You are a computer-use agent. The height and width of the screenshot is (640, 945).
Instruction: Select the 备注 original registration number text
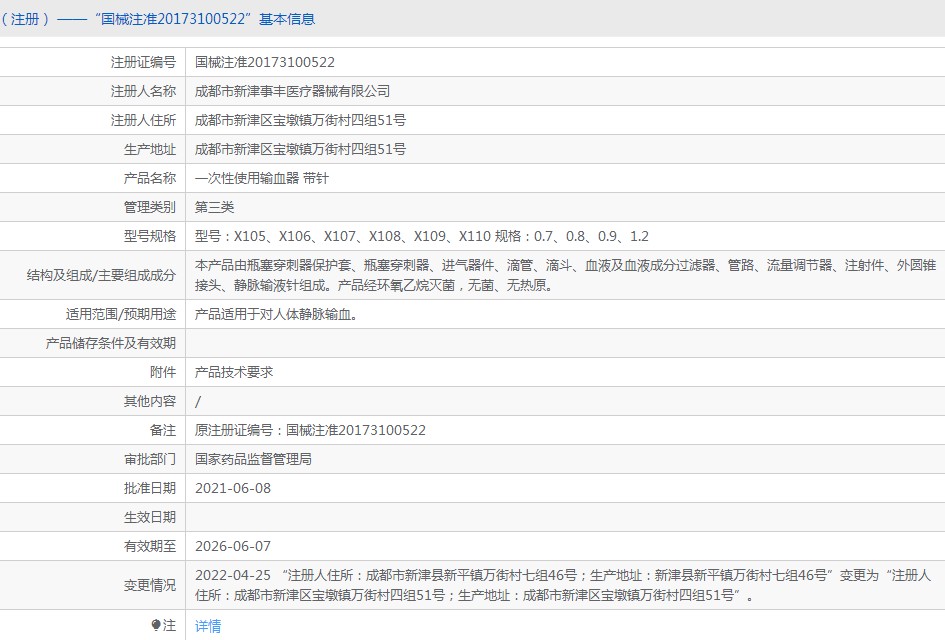(310, 430)
